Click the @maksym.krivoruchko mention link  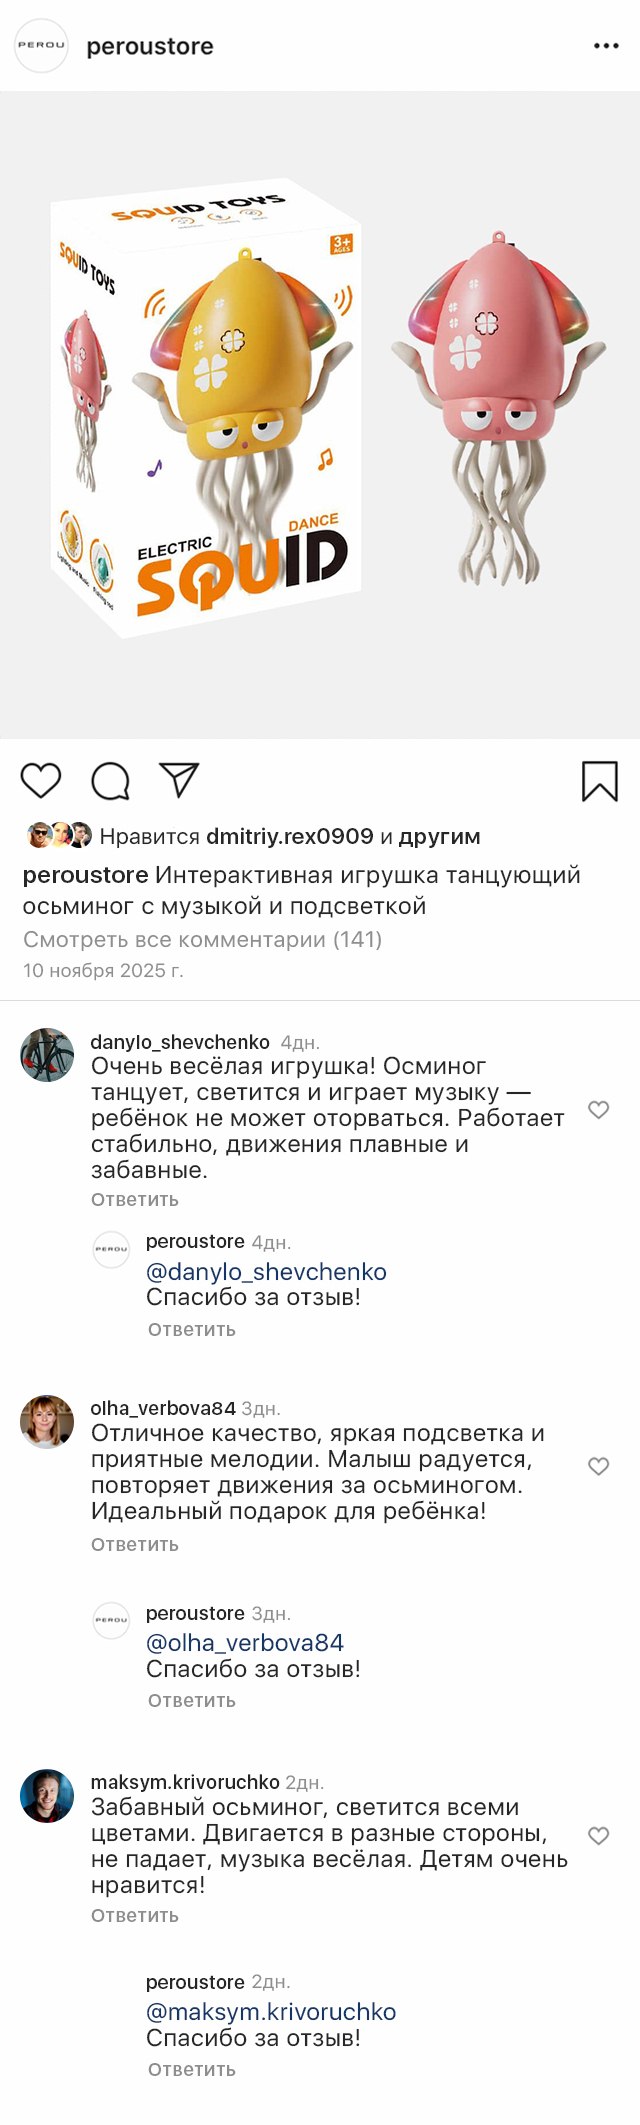click(271, 2012)
